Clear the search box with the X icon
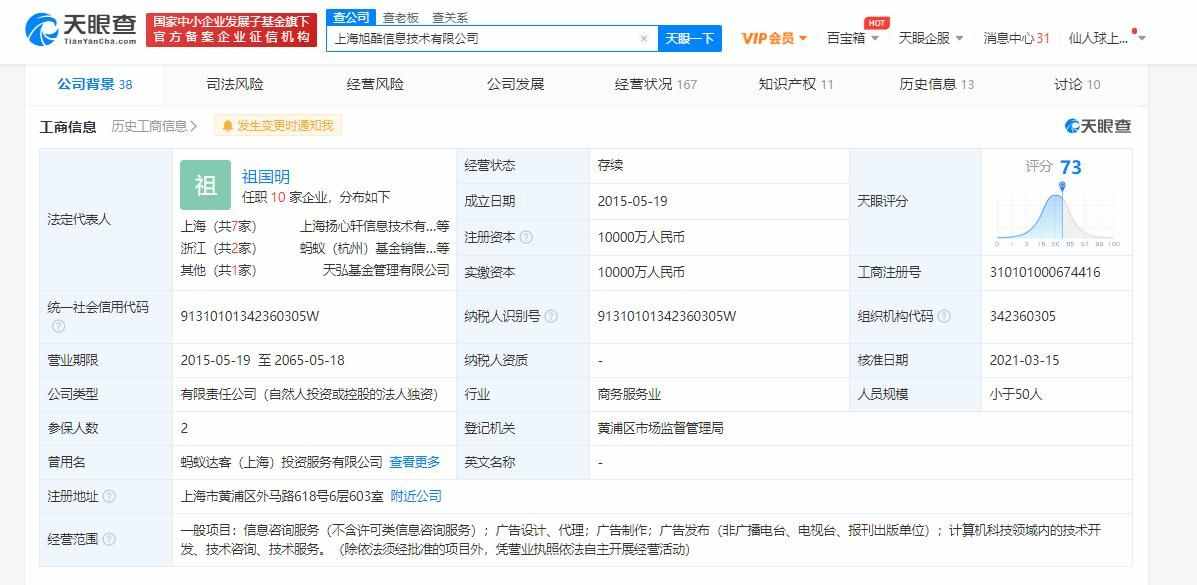The image size is (1197, 585). pyautogui.click(x=644, y=38)
